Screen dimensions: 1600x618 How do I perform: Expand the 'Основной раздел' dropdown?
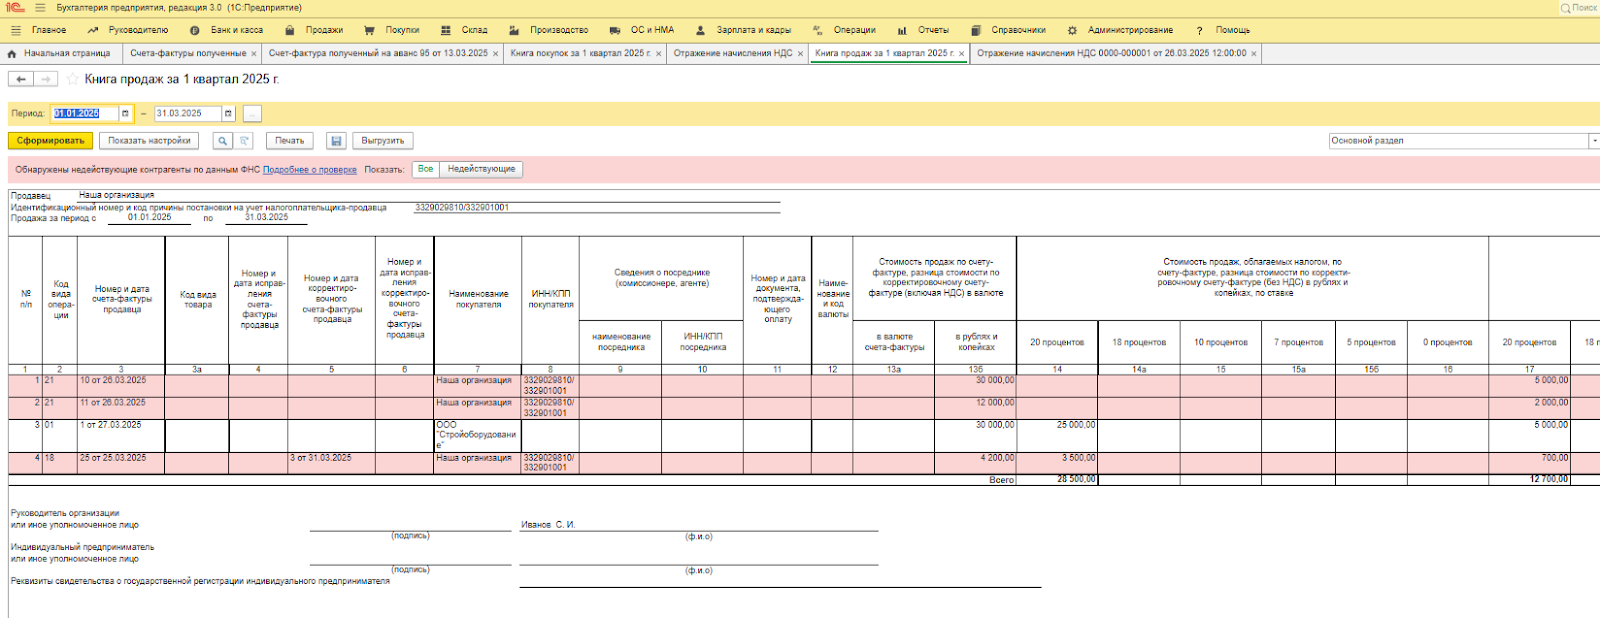click(x=1593, y=141)
